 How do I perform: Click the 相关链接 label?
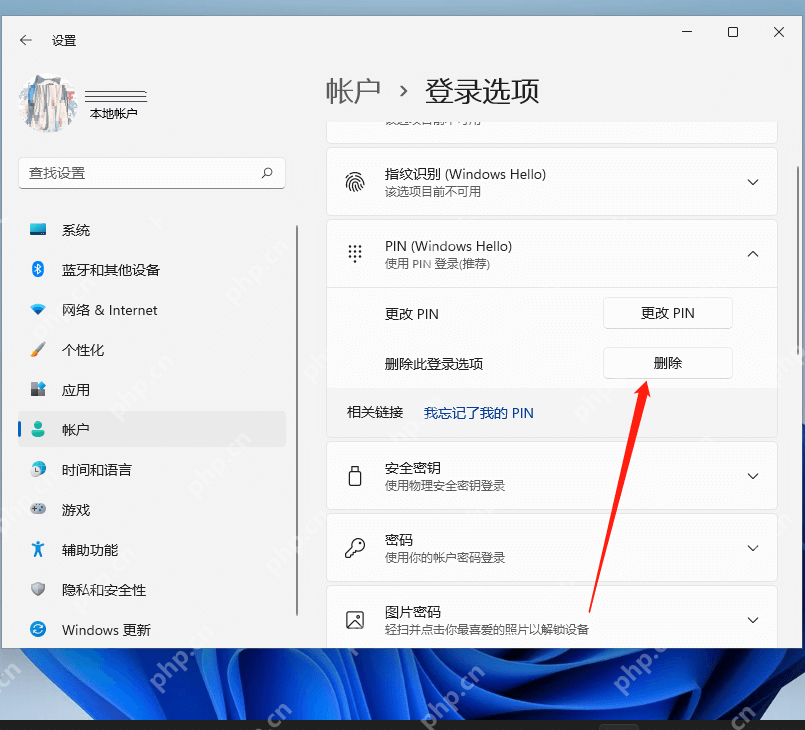[375, 412]
